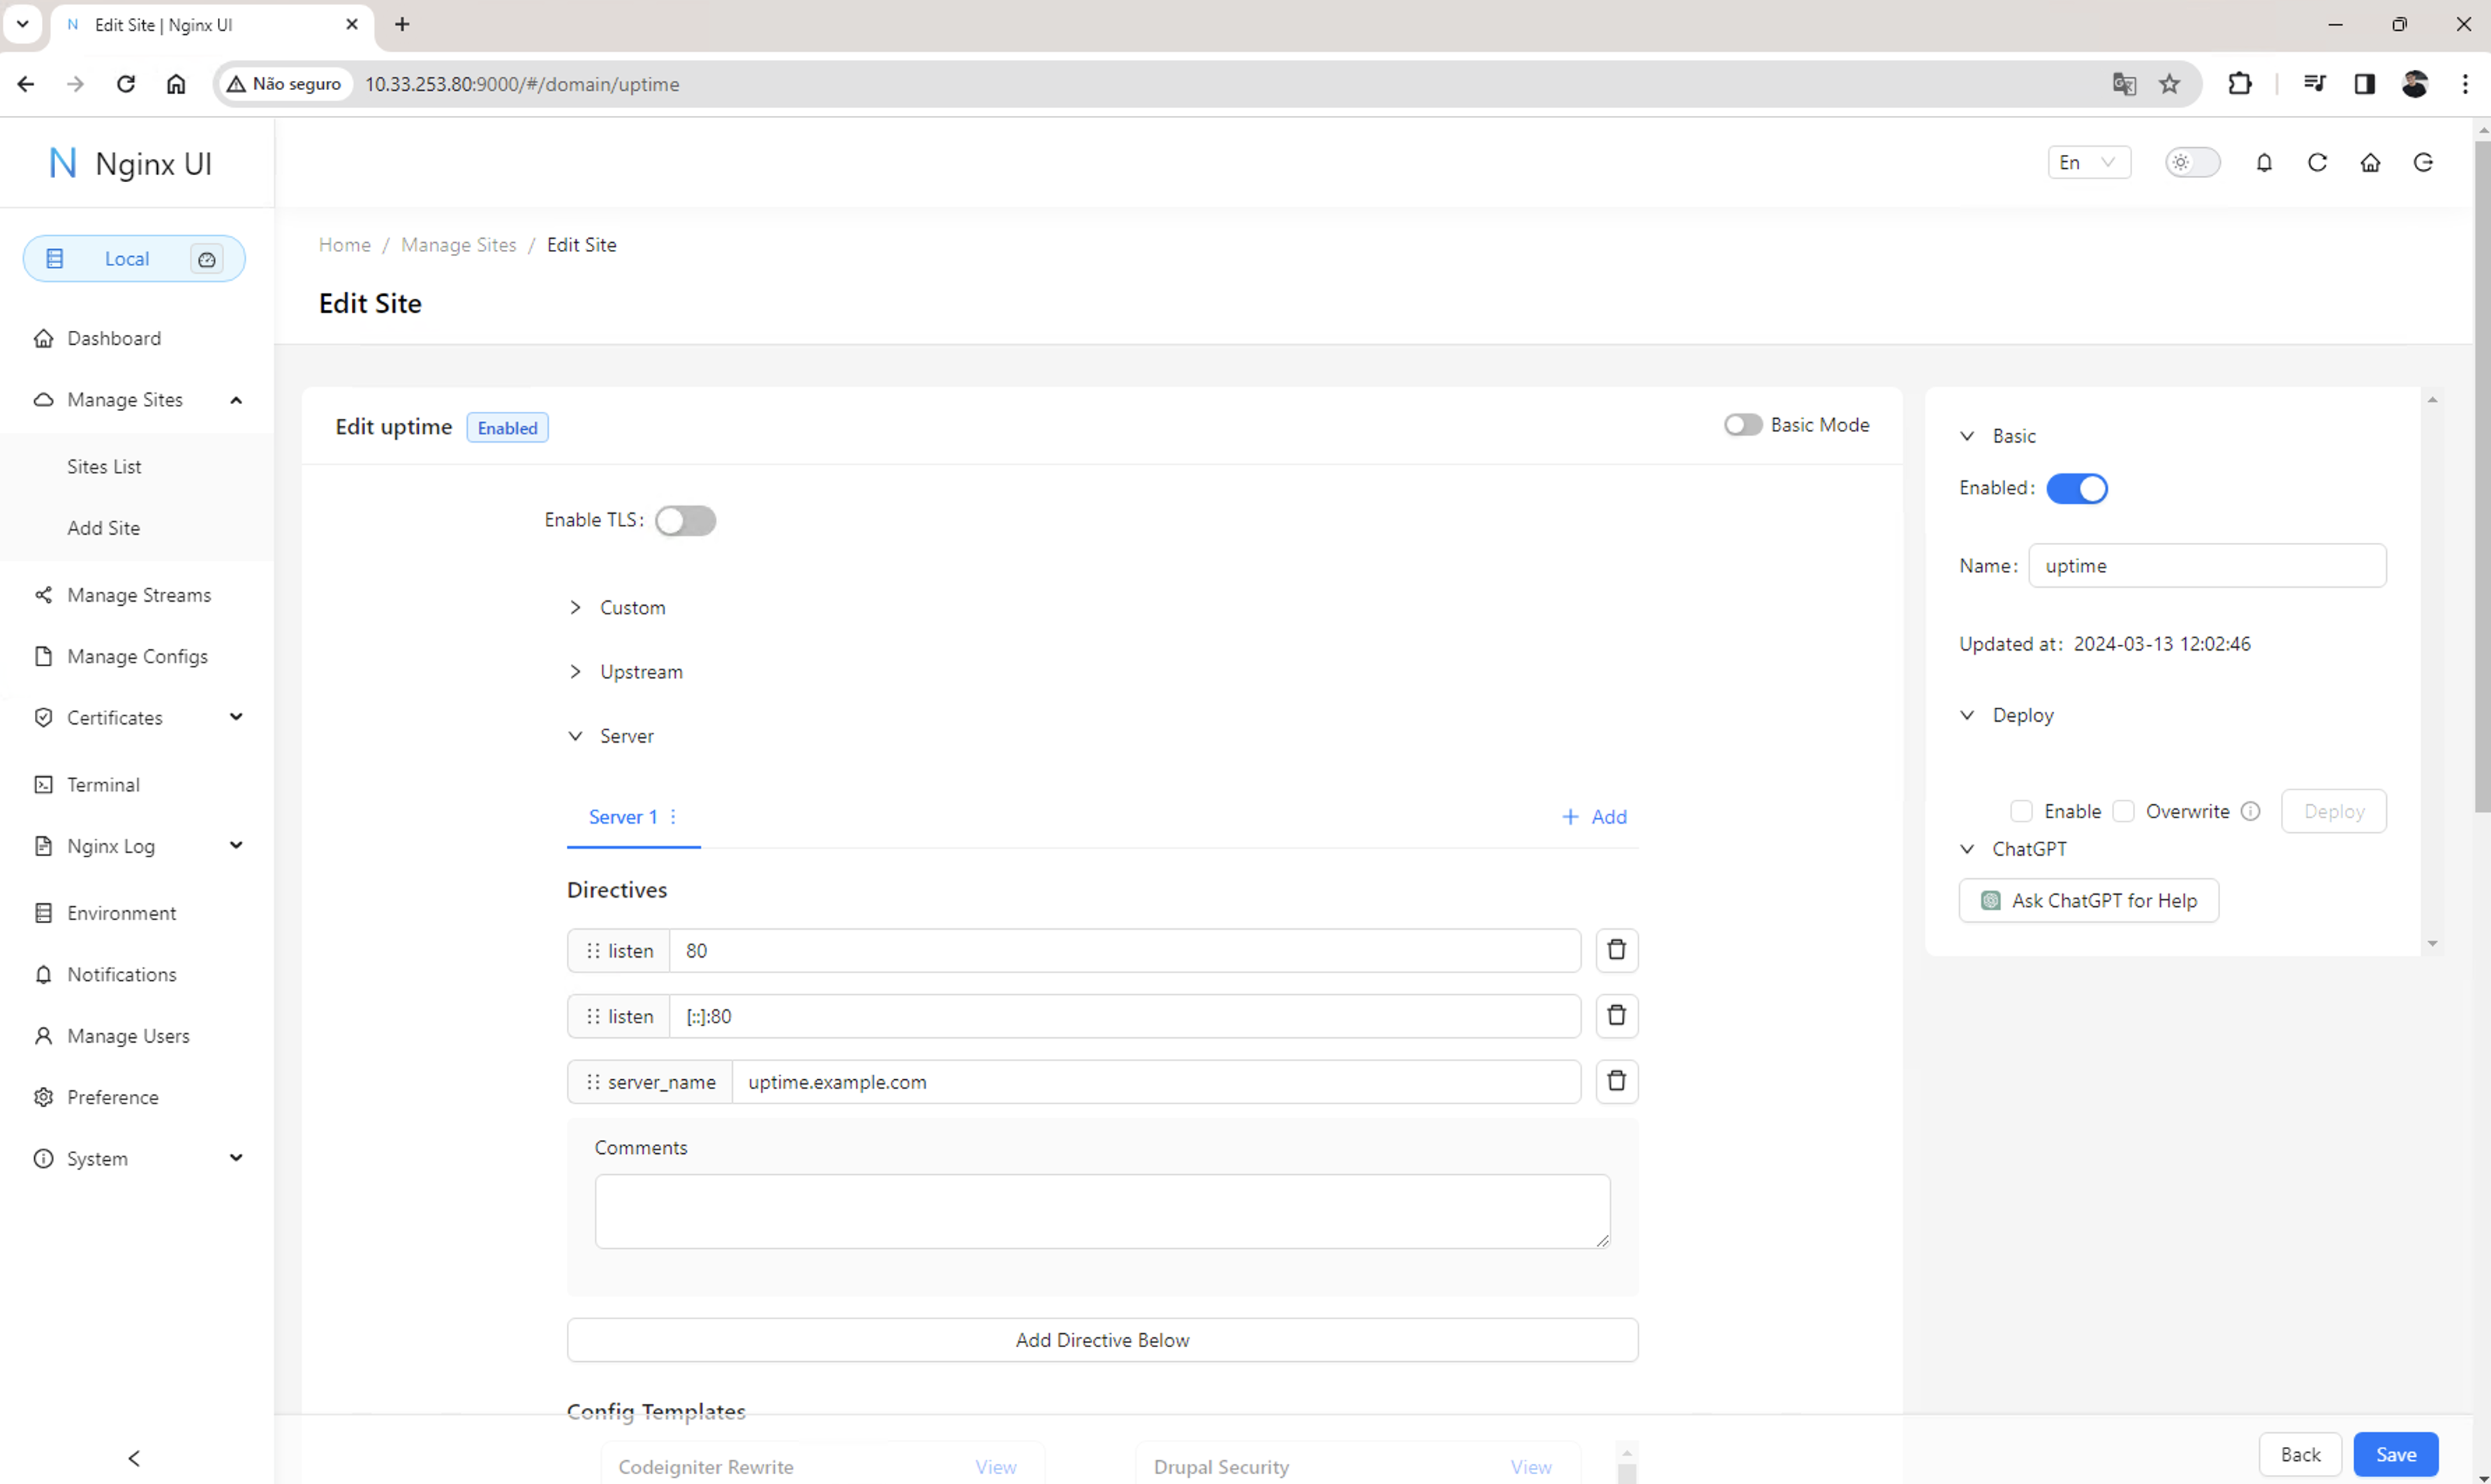View Codeigniter Rewrite template

[995, 1467]
